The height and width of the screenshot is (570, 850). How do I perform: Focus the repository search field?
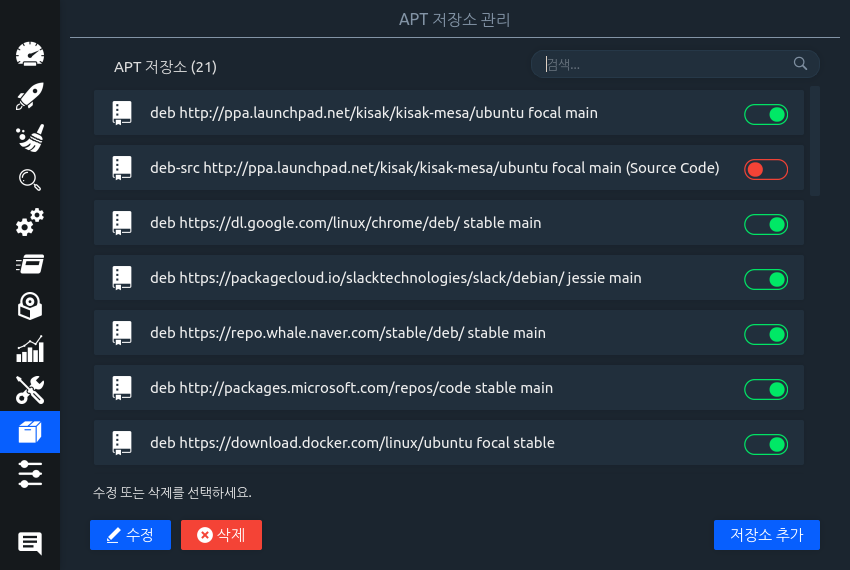pos(665,65)
